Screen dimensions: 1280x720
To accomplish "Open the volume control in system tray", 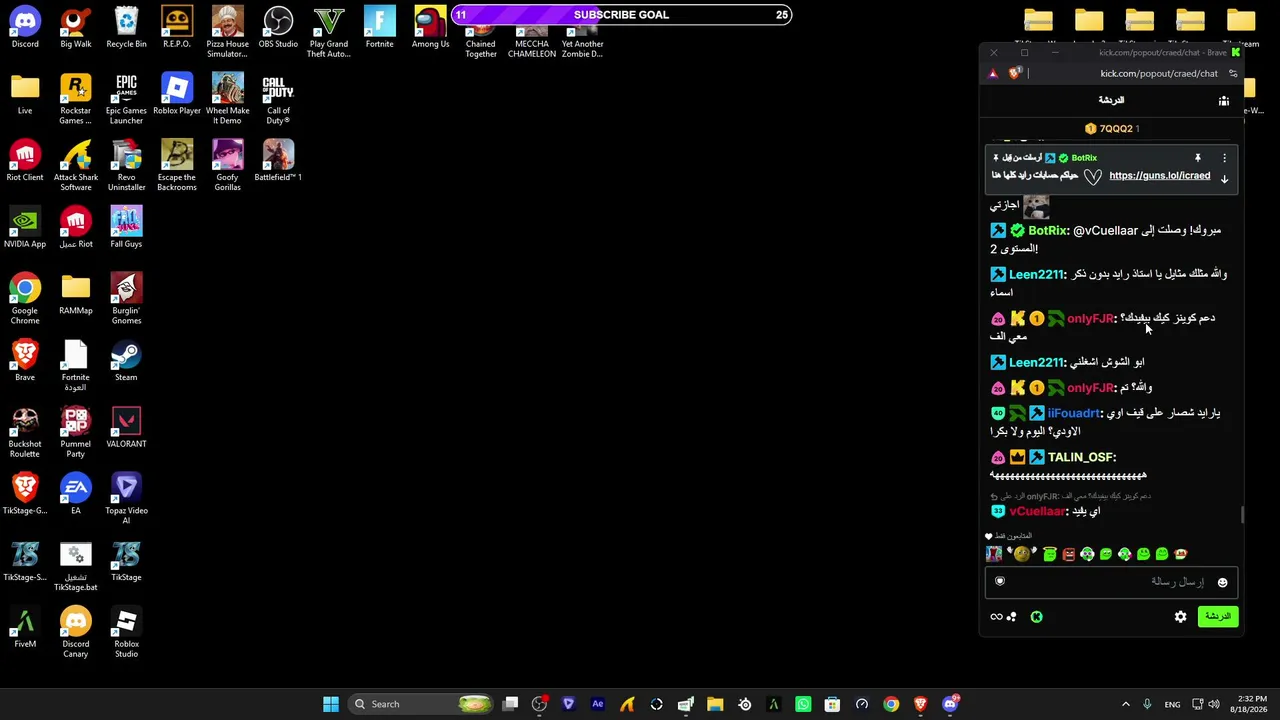I will click(1214, 704).
